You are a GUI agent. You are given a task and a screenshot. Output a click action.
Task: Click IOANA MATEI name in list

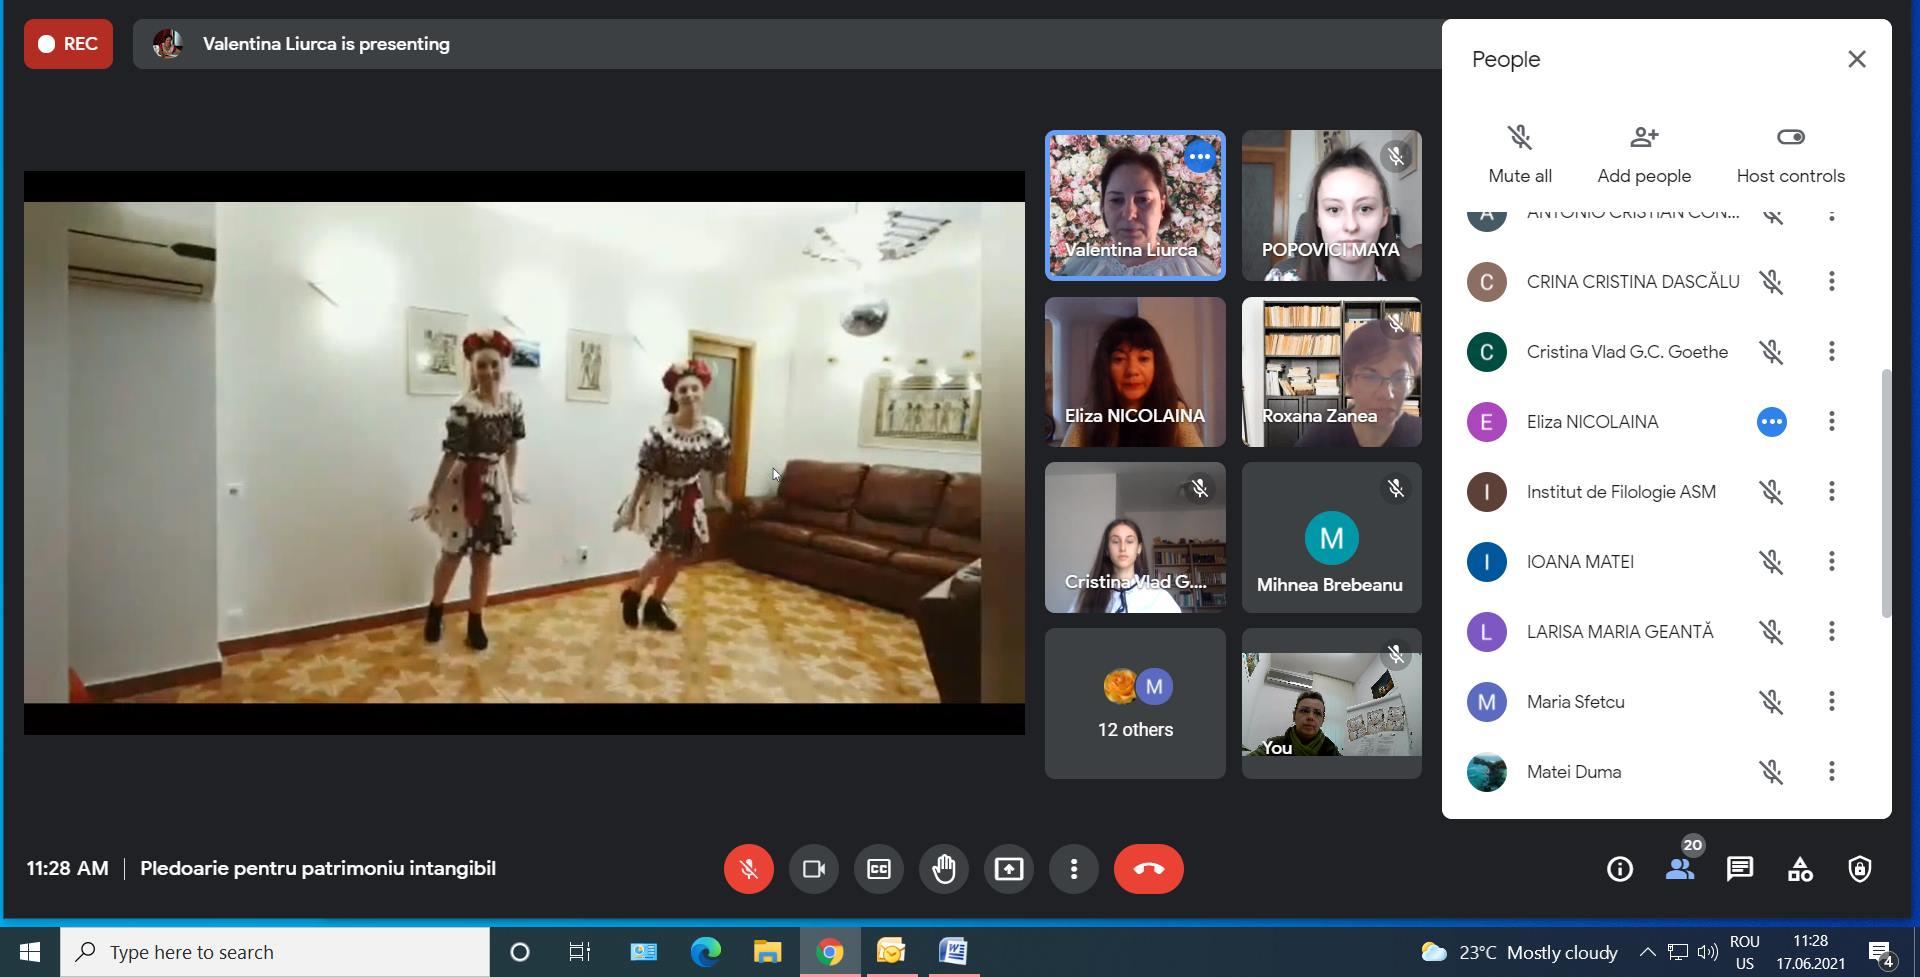(x=1580, y=562)
